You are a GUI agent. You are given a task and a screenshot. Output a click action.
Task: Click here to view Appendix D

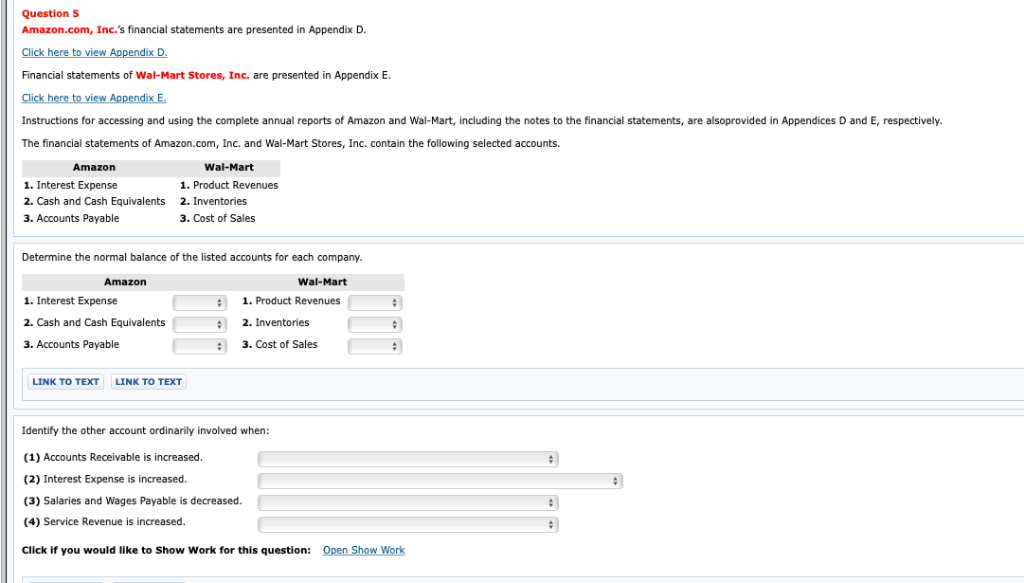93,52
